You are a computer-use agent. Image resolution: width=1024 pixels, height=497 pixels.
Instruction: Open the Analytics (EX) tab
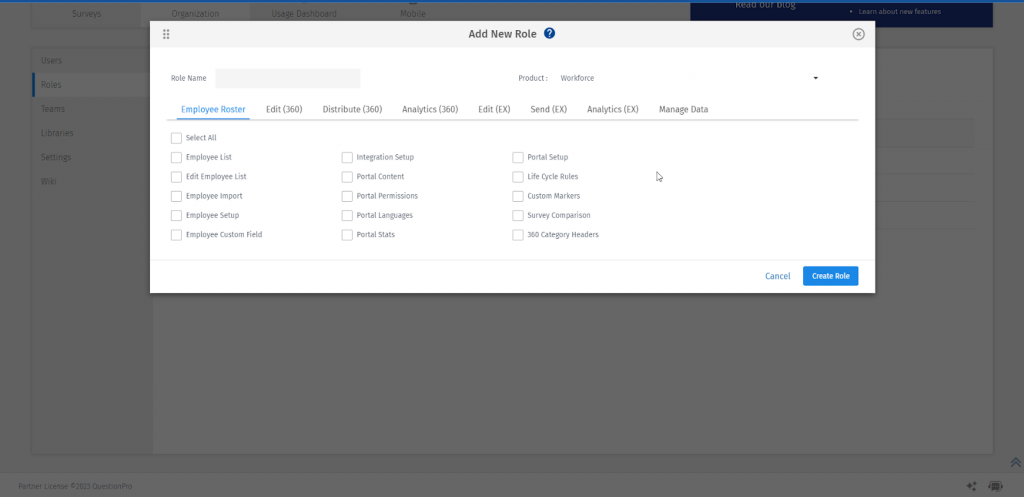(x=613, y=109)
